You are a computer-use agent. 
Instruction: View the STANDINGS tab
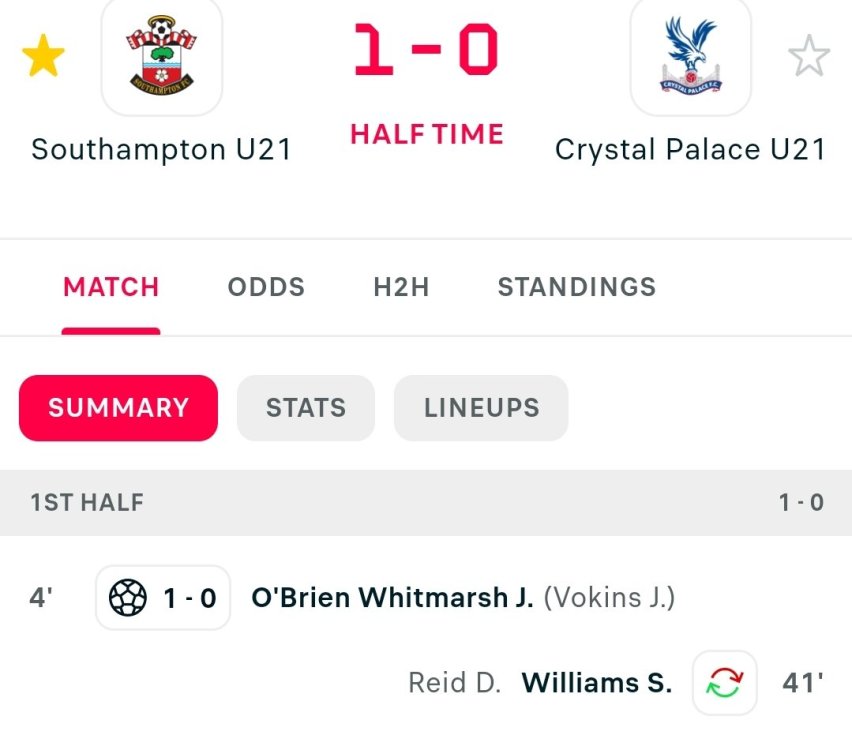pyautogui.click(x=577, y=287)
